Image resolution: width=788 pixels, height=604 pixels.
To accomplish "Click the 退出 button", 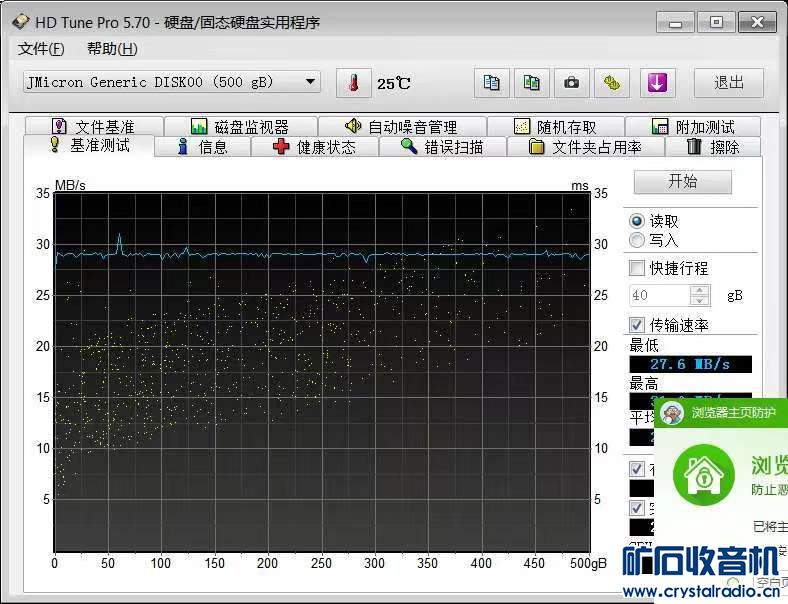I will 728,83.
